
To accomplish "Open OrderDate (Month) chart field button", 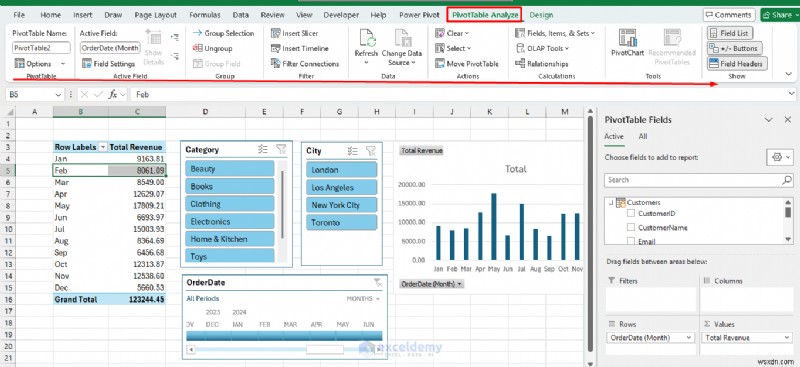I will (x=432, y=284).
